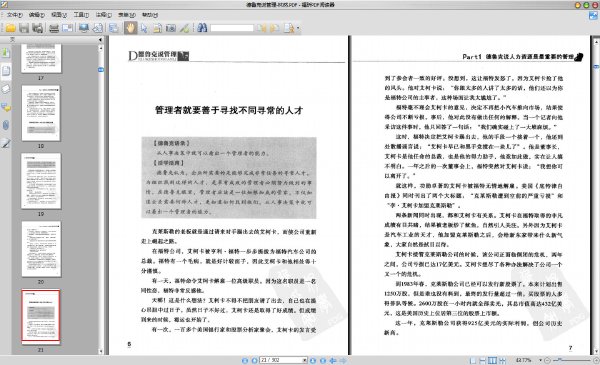Open the 文件 (File) menu

pyautogui.click(x=15, y=15)
